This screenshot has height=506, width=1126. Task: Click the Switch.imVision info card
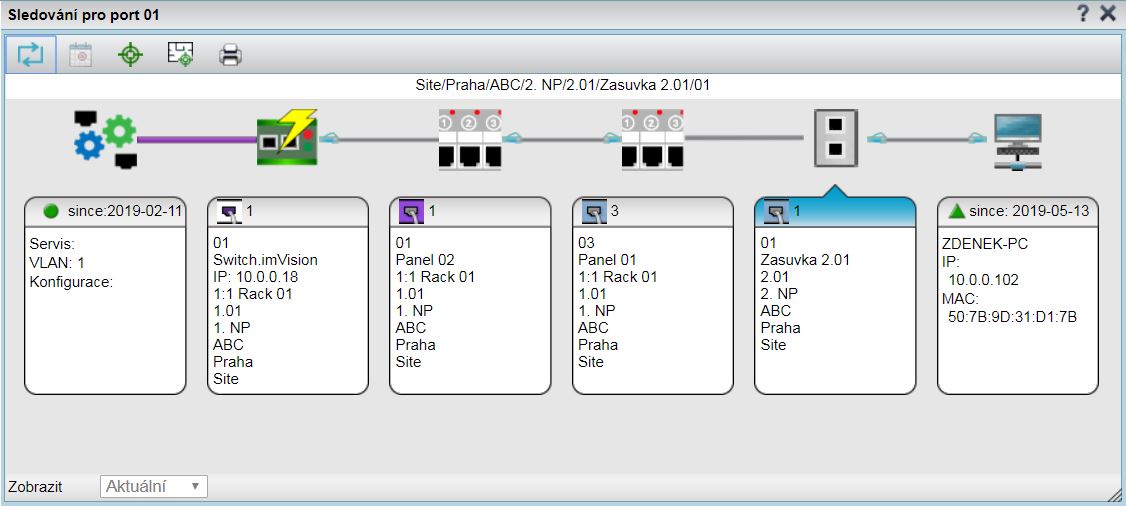coord(287,308)
